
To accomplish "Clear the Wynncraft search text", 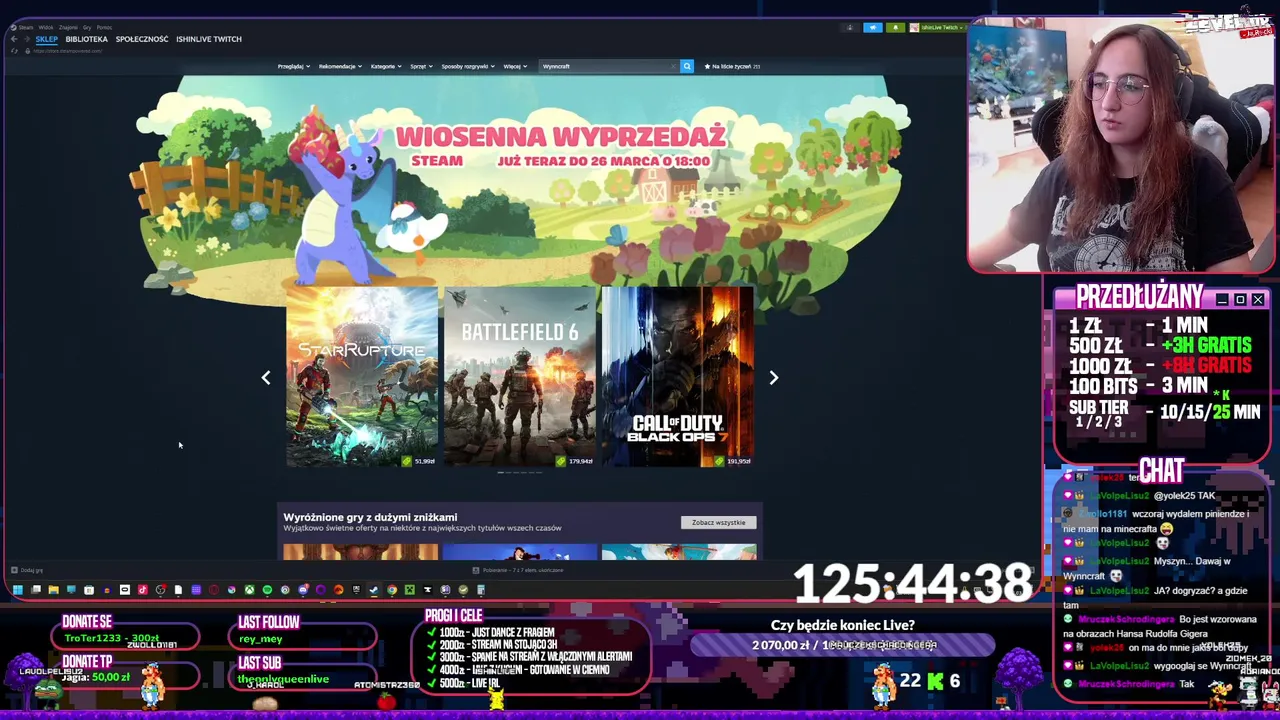I will [673, 66].
